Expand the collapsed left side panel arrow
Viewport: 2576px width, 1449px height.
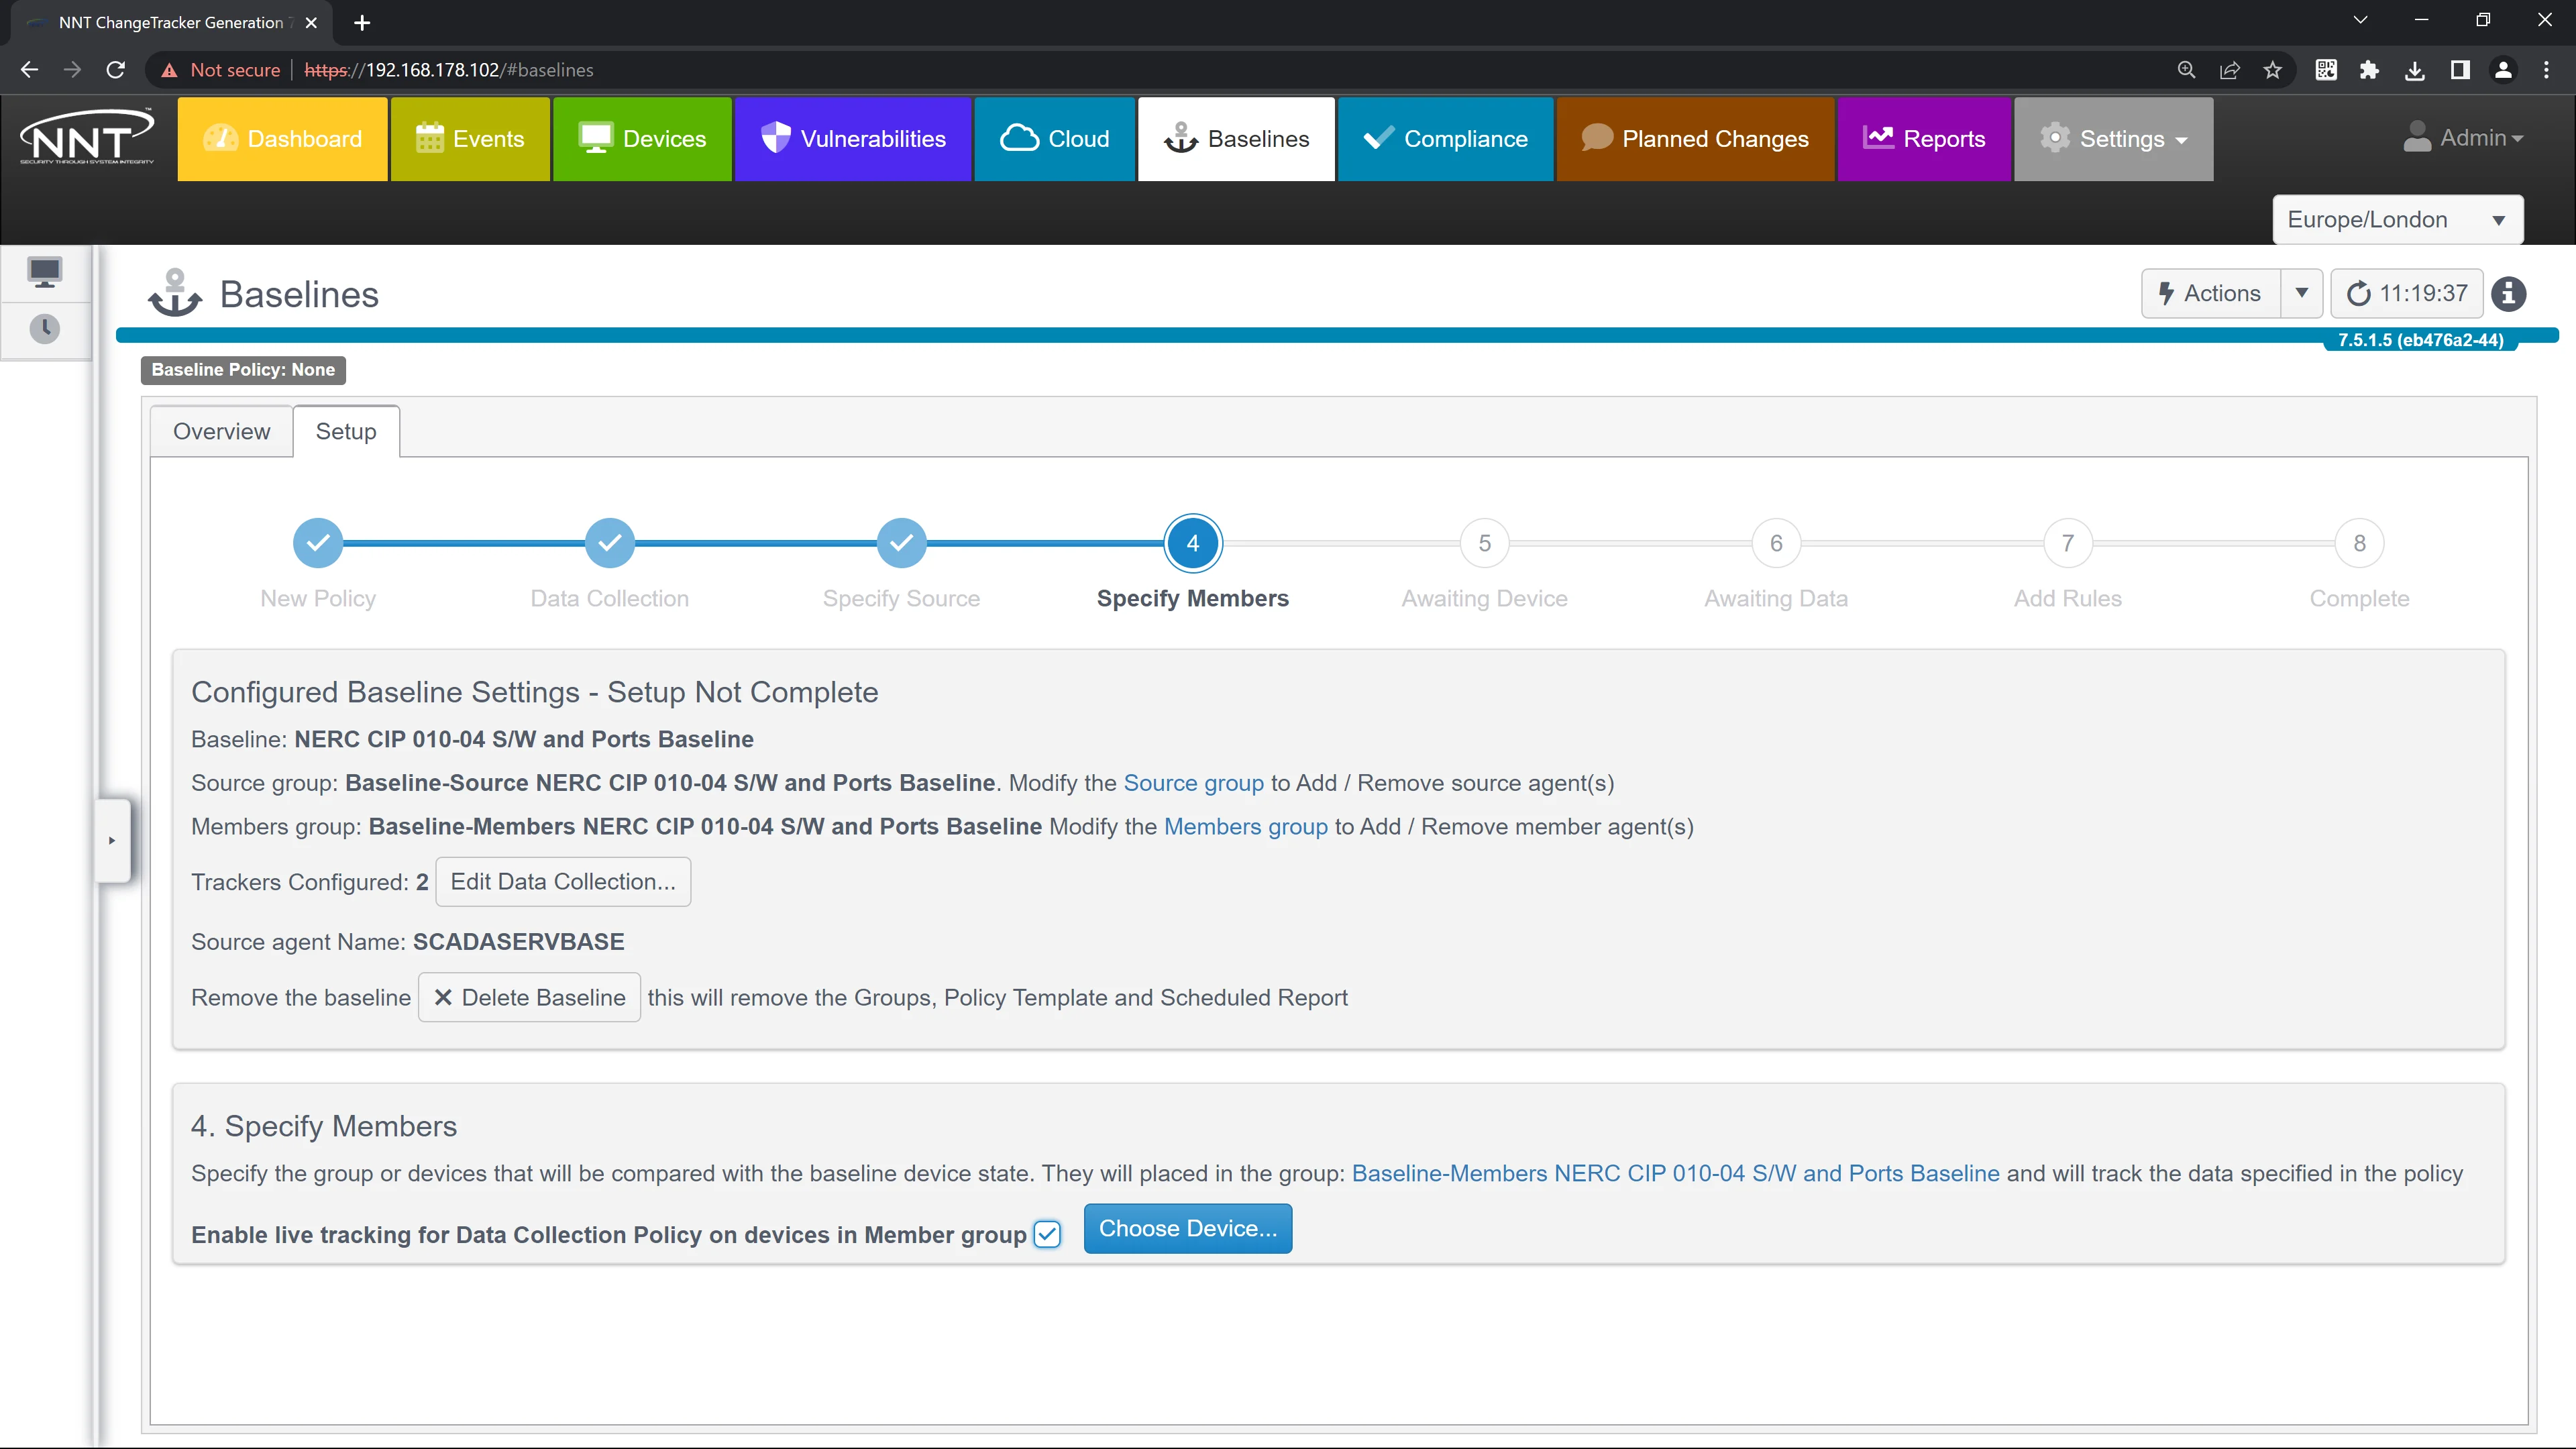112,840
